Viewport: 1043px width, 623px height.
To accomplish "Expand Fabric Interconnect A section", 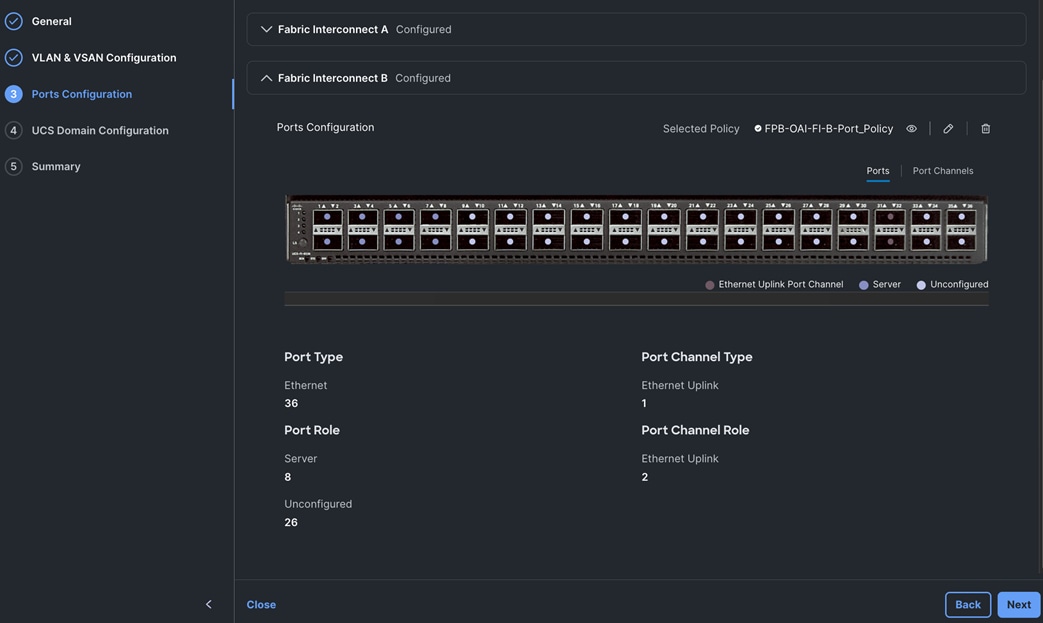I will (266, 29).
